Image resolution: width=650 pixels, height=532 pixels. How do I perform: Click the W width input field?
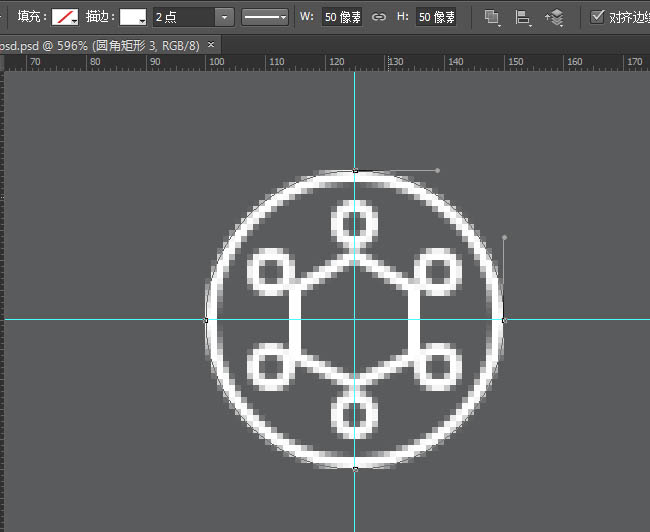(343, 17)
